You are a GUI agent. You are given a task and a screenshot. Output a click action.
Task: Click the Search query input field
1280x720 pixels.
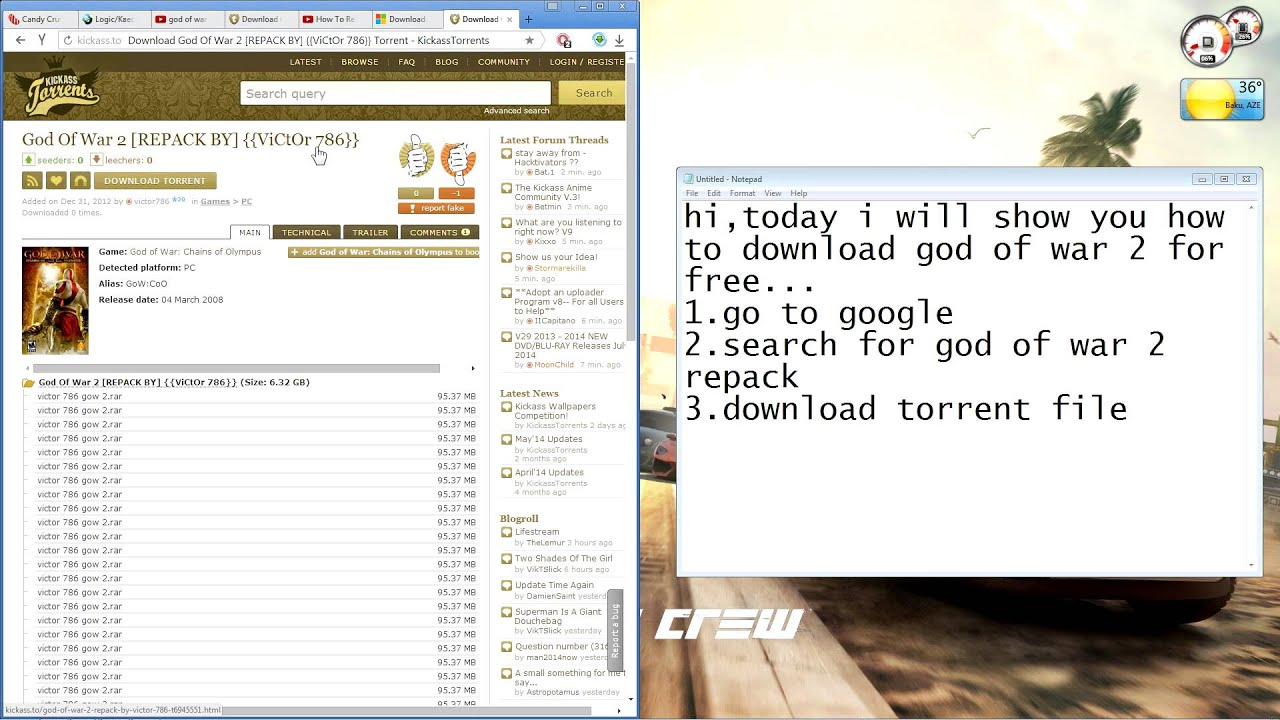(x=396, y=93)
